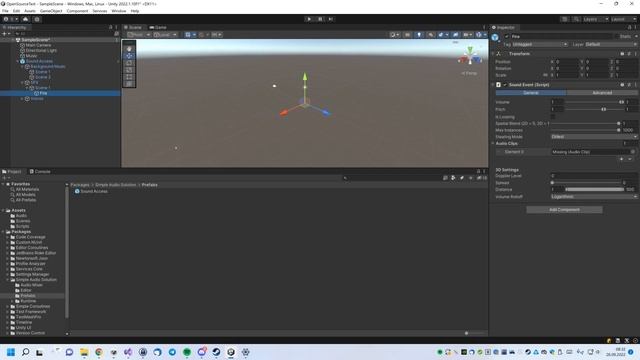Click the Pause button in top toolbar
Screen dimensions: 640x360
click(x=320, y=19)
